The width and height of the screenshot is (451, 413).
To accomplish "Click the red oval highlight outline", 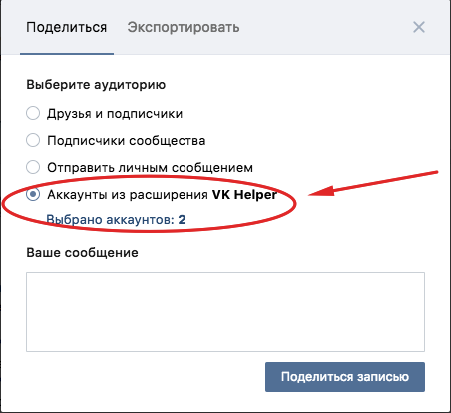I will point(149,204).
